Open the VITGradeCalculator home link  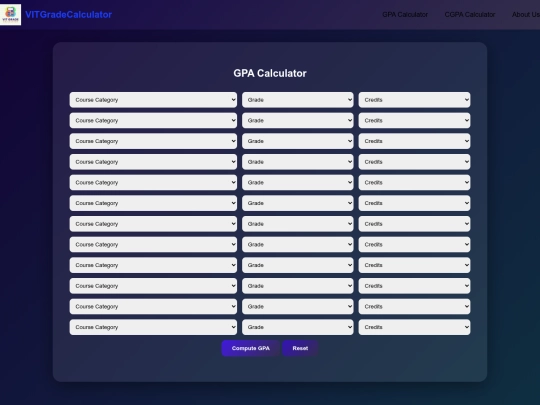(x=69, y=14)
